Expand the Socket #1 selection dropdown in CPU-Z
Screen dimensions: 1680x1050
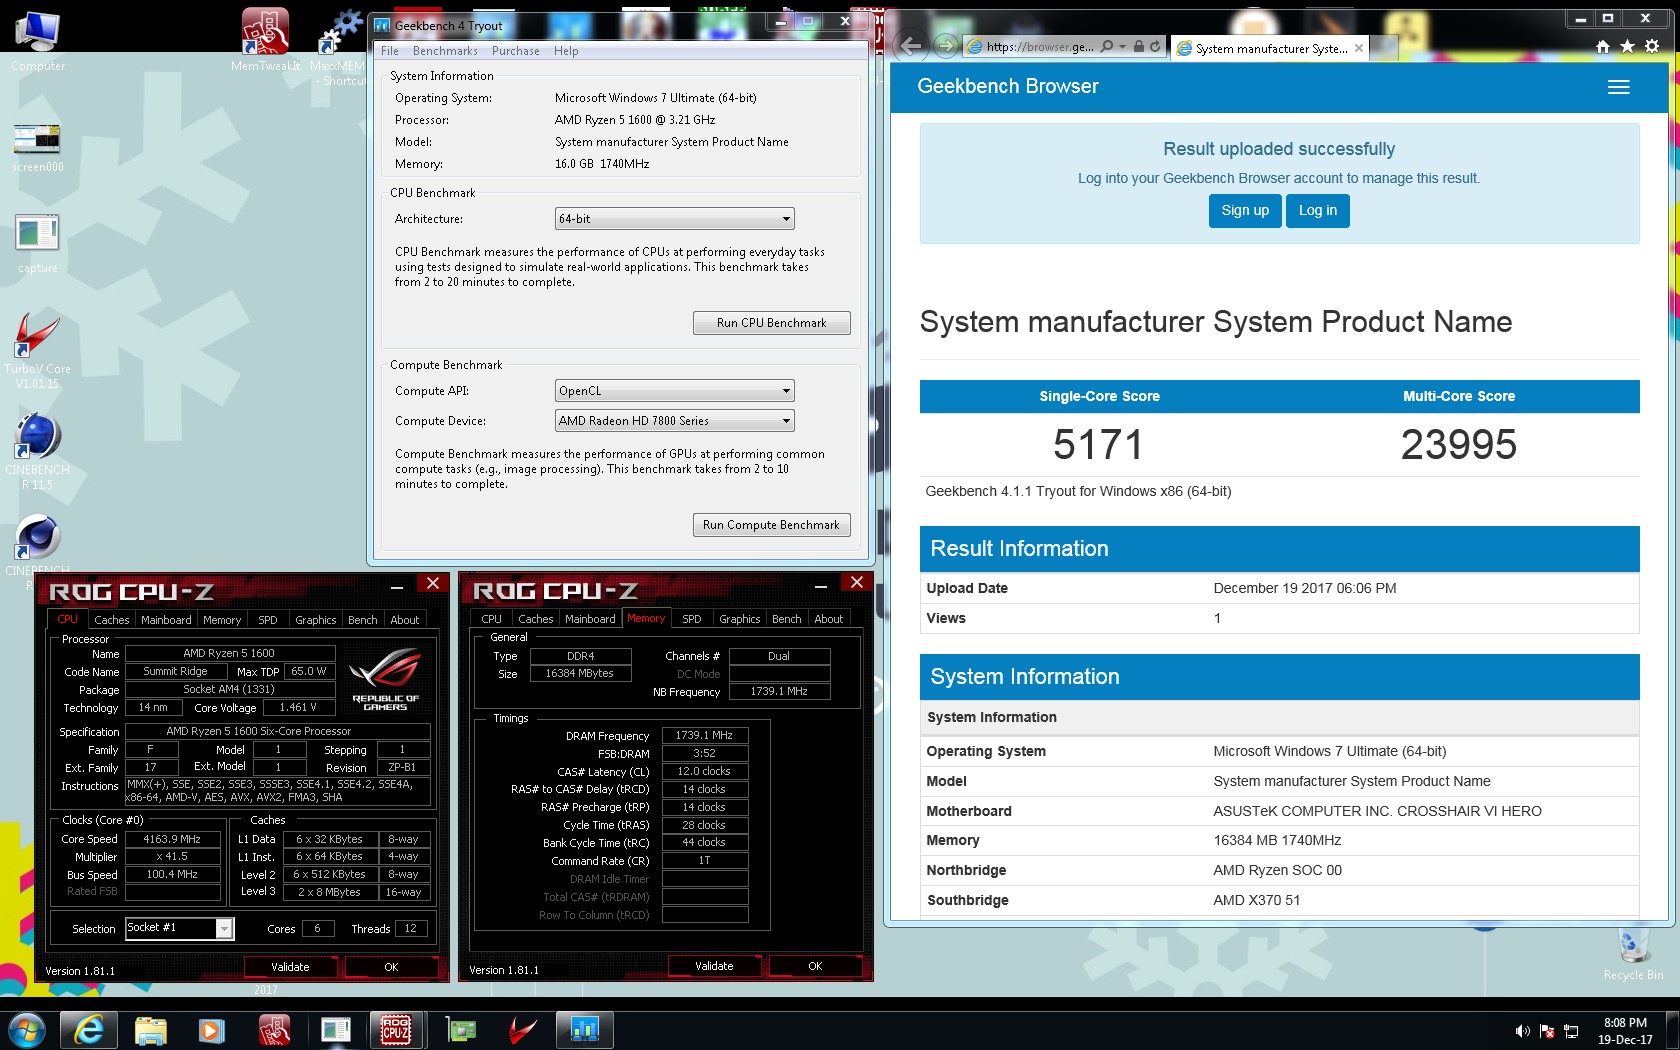(224, 929)
